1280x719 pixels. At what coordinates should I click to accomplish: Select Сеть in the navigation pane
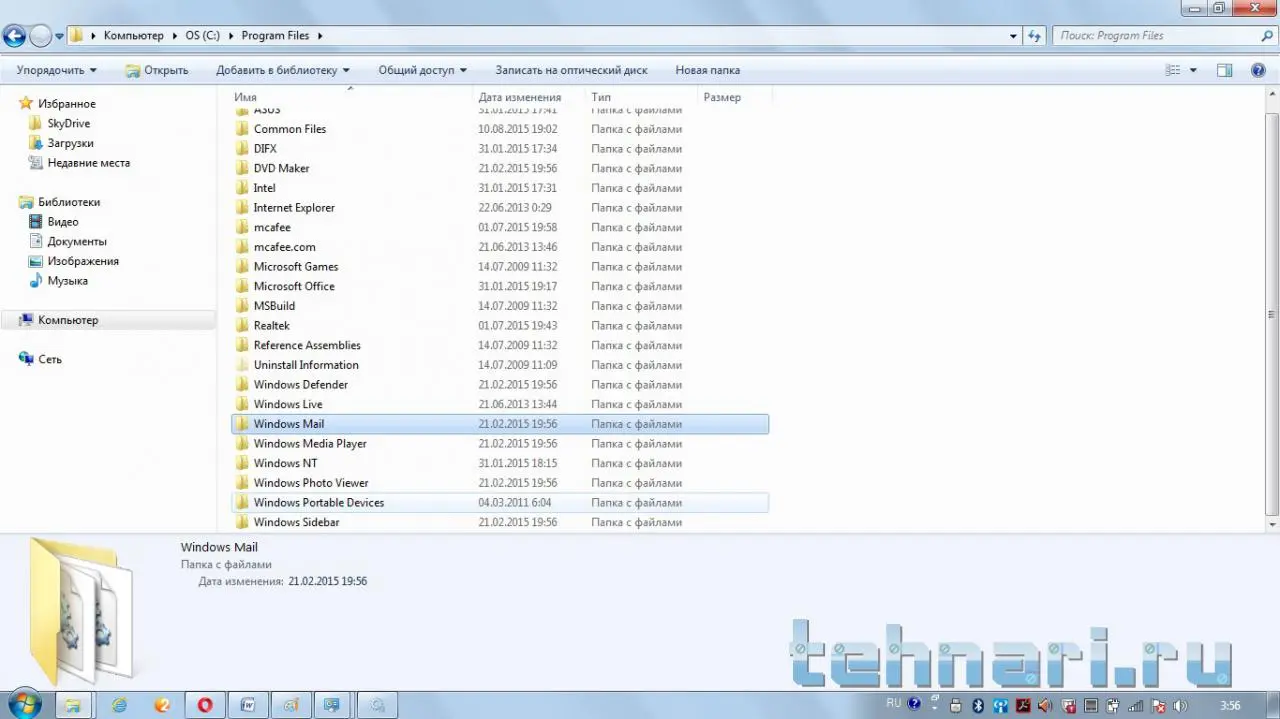pos(49,359)
